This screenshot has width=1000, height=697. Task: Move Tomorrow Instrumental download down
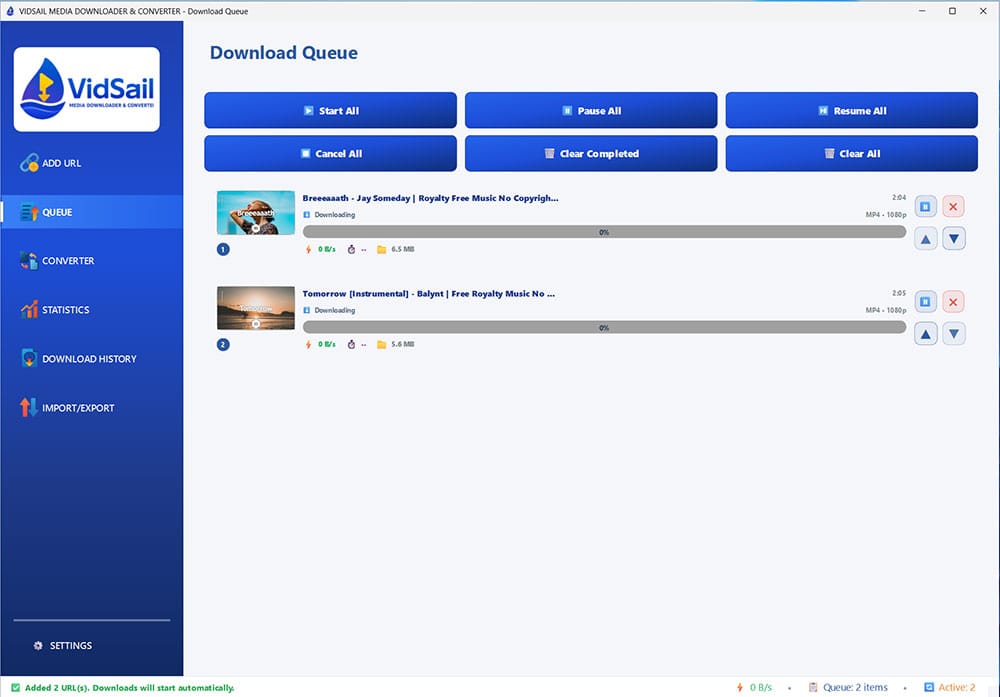click(x=953, y=334)
